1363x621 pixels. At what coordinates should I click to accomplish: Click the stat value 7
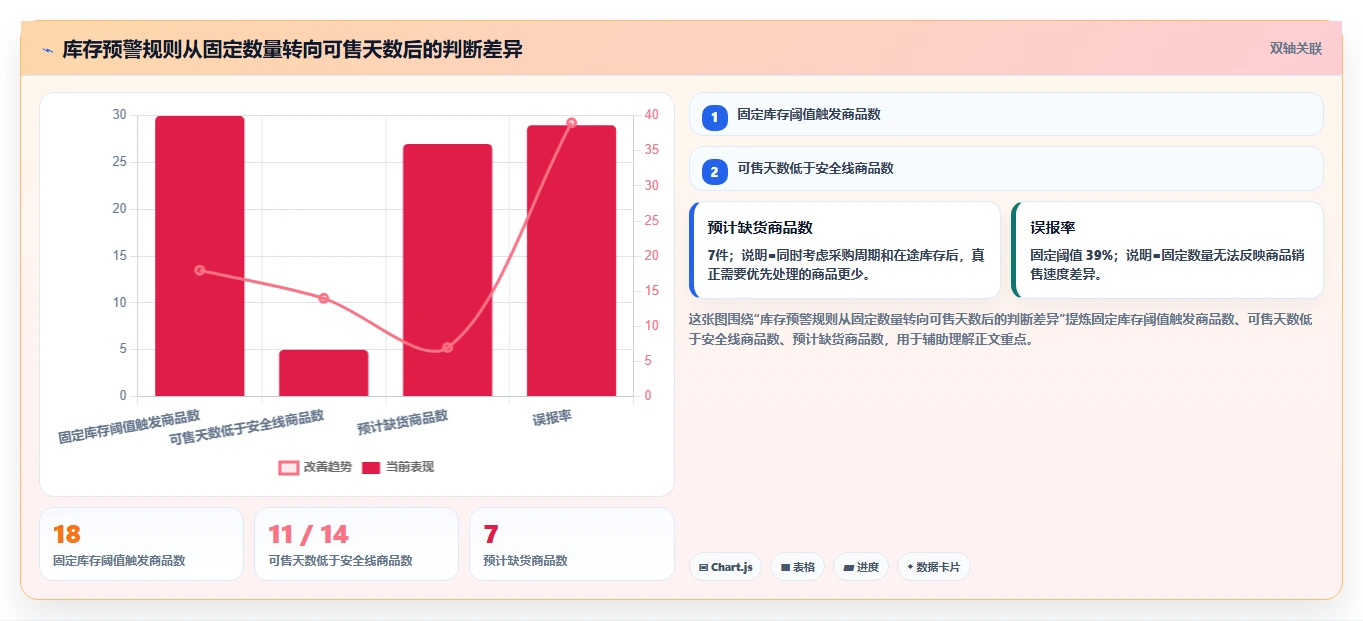point(491,535)
